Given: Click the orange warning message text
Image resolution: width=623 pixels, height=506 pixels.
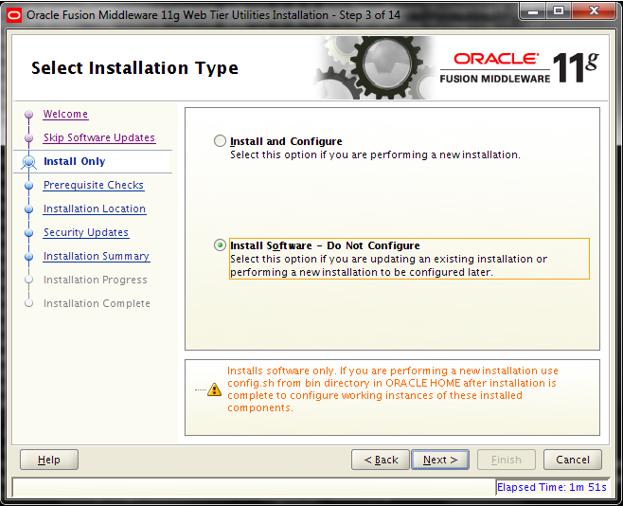Looking at the screenshot, I should tap(393, 389).
